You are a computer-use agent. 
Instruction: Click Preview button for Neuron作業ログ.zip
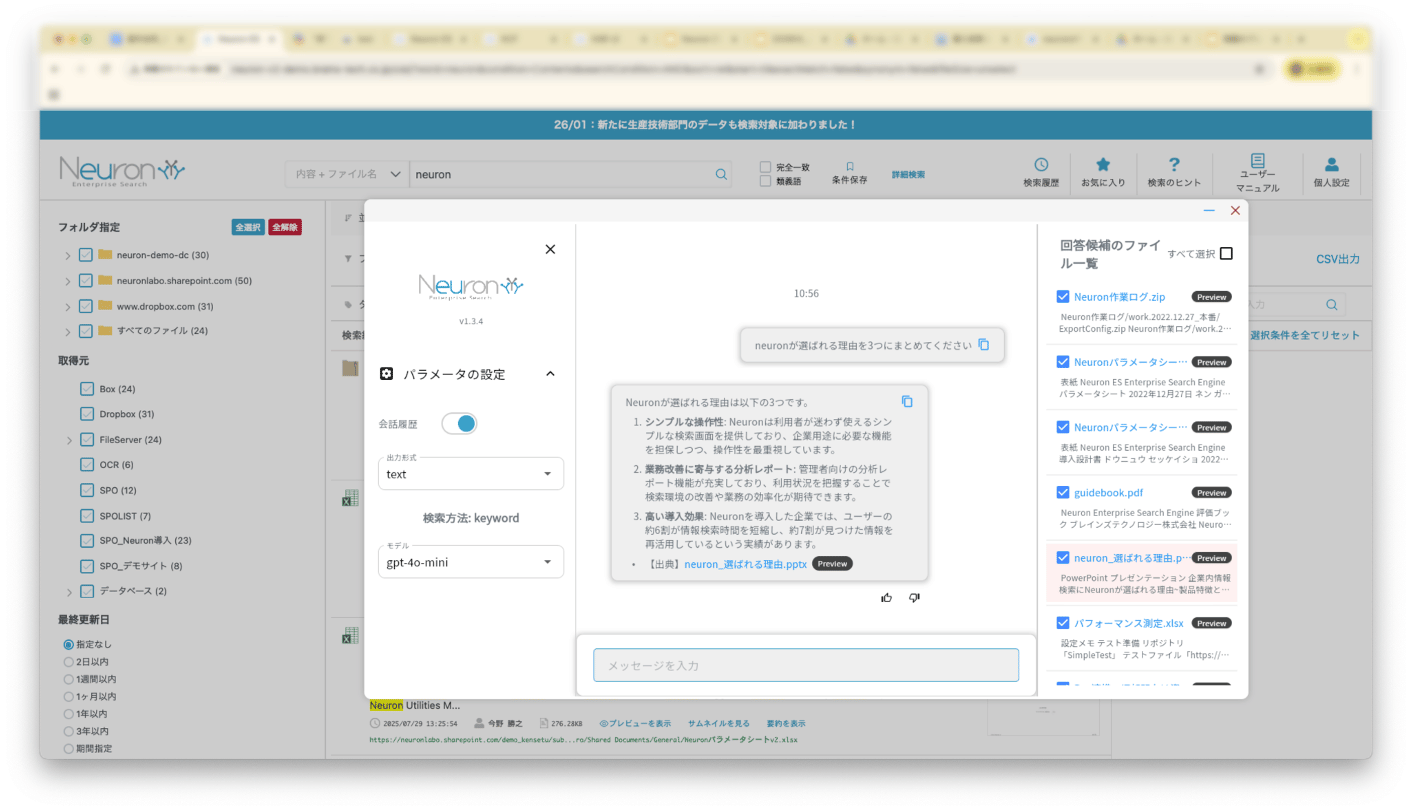tap(1211, 297)
